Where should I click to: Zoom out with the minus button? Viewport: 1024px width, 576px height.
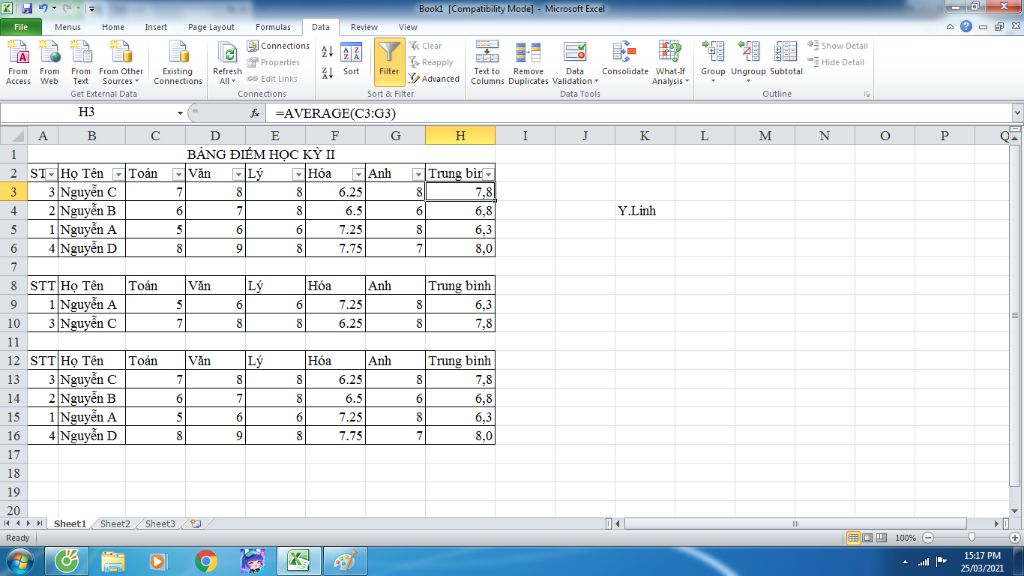pyautogui.click(x=928, y=537)
